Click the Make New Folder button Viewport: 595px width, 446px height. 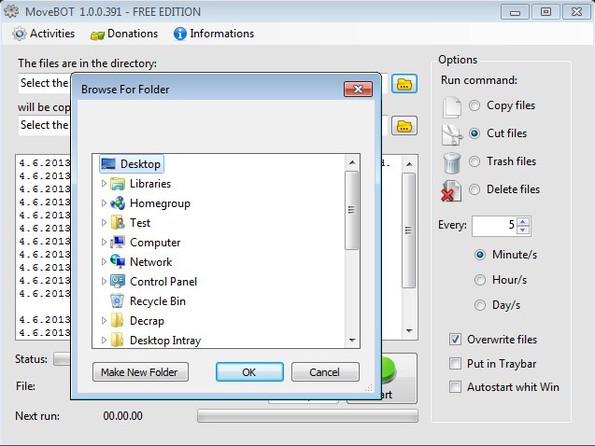[140, 372]
